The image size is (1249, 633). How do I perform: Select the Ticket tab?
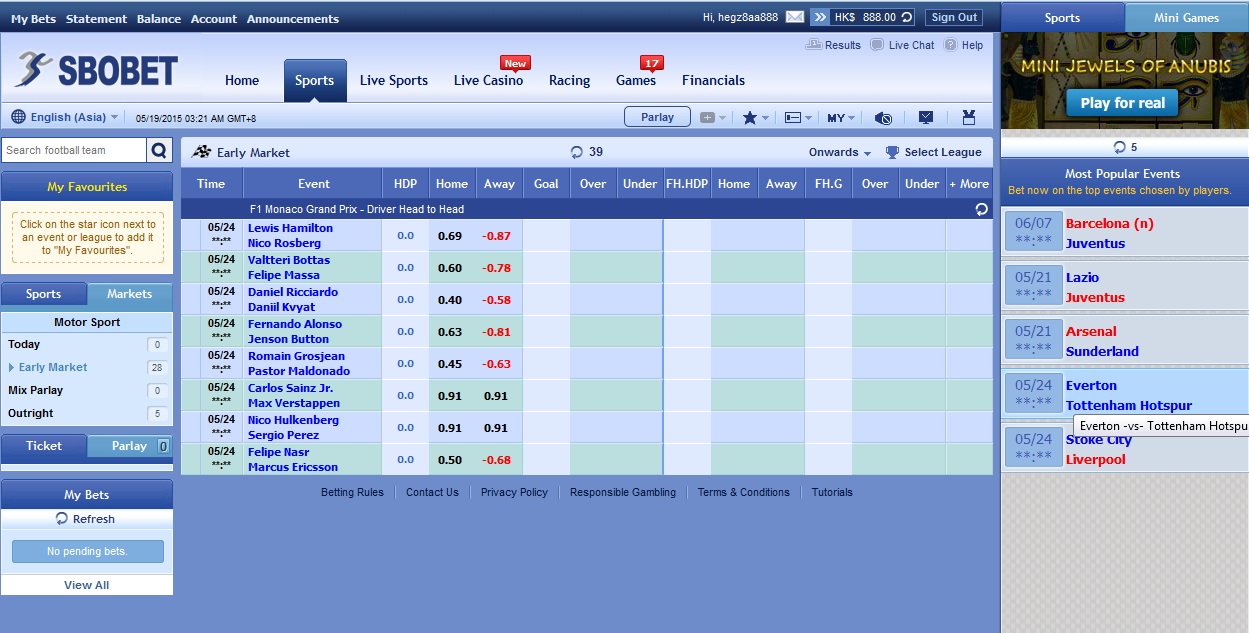[x=44, y=446]
